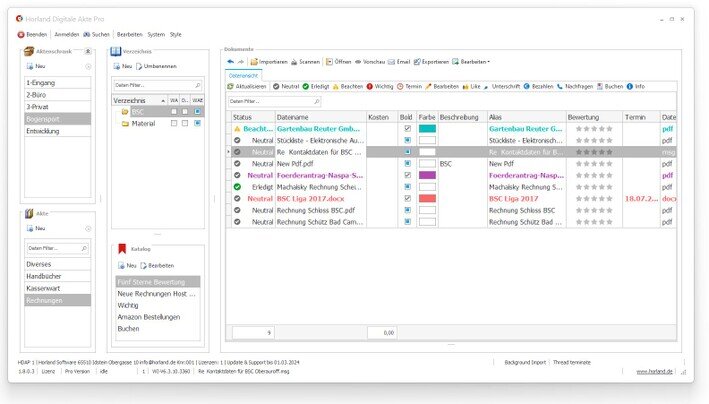The width and height of the screenshot is (709, 404).
Task: Click the Beenden icon in the menu bar
Action: [20, 34]
